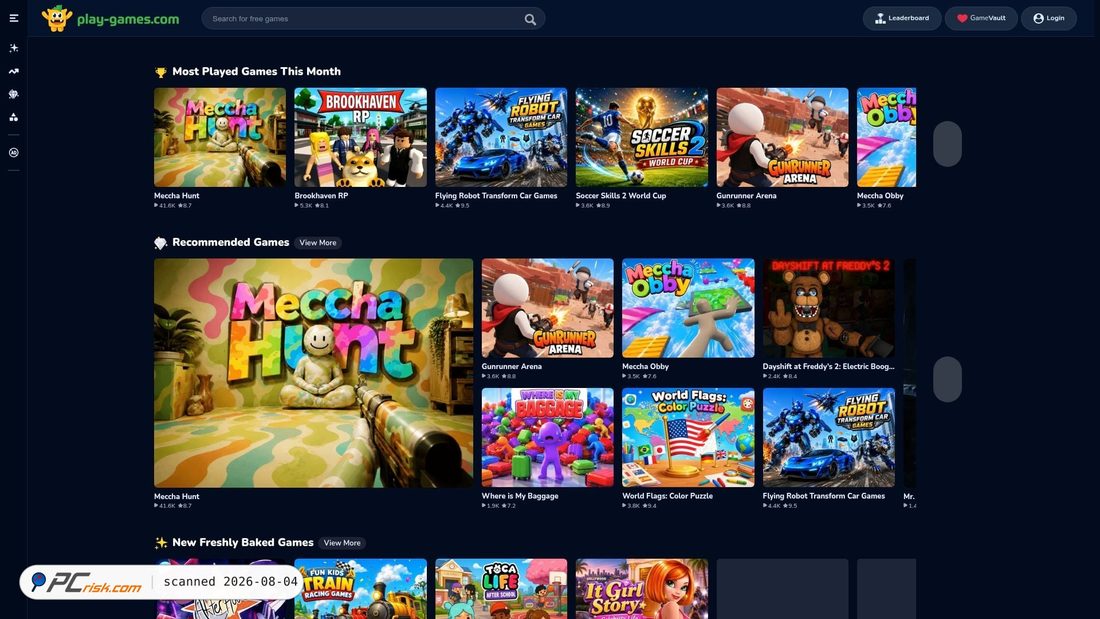Viewport: 1100px width, 619px height.
Task: Open the Toca Life After School thumbnail
Action: [501, 589]
